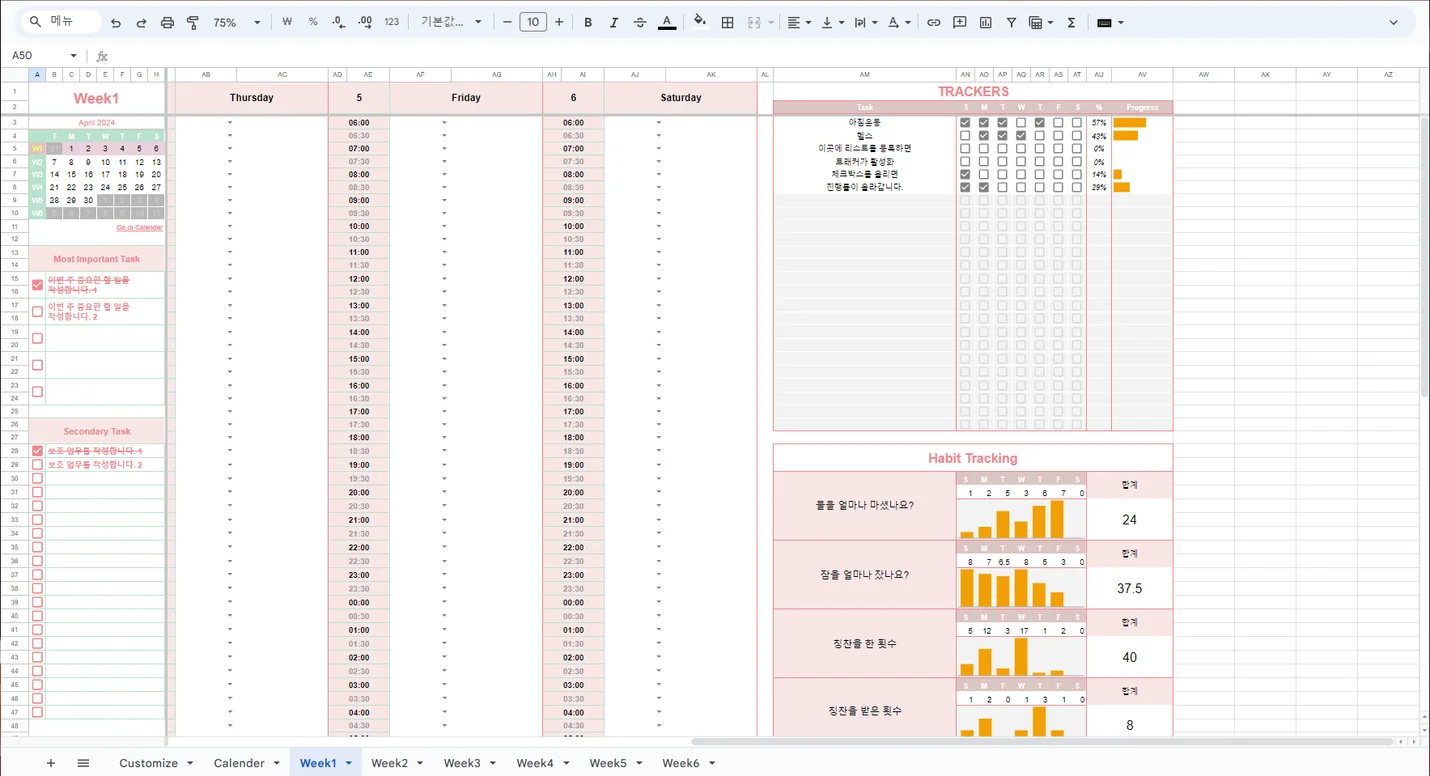Click the insert chart icon
The height and width of the screenshot is (776, 1430).
tap(986, 22)
